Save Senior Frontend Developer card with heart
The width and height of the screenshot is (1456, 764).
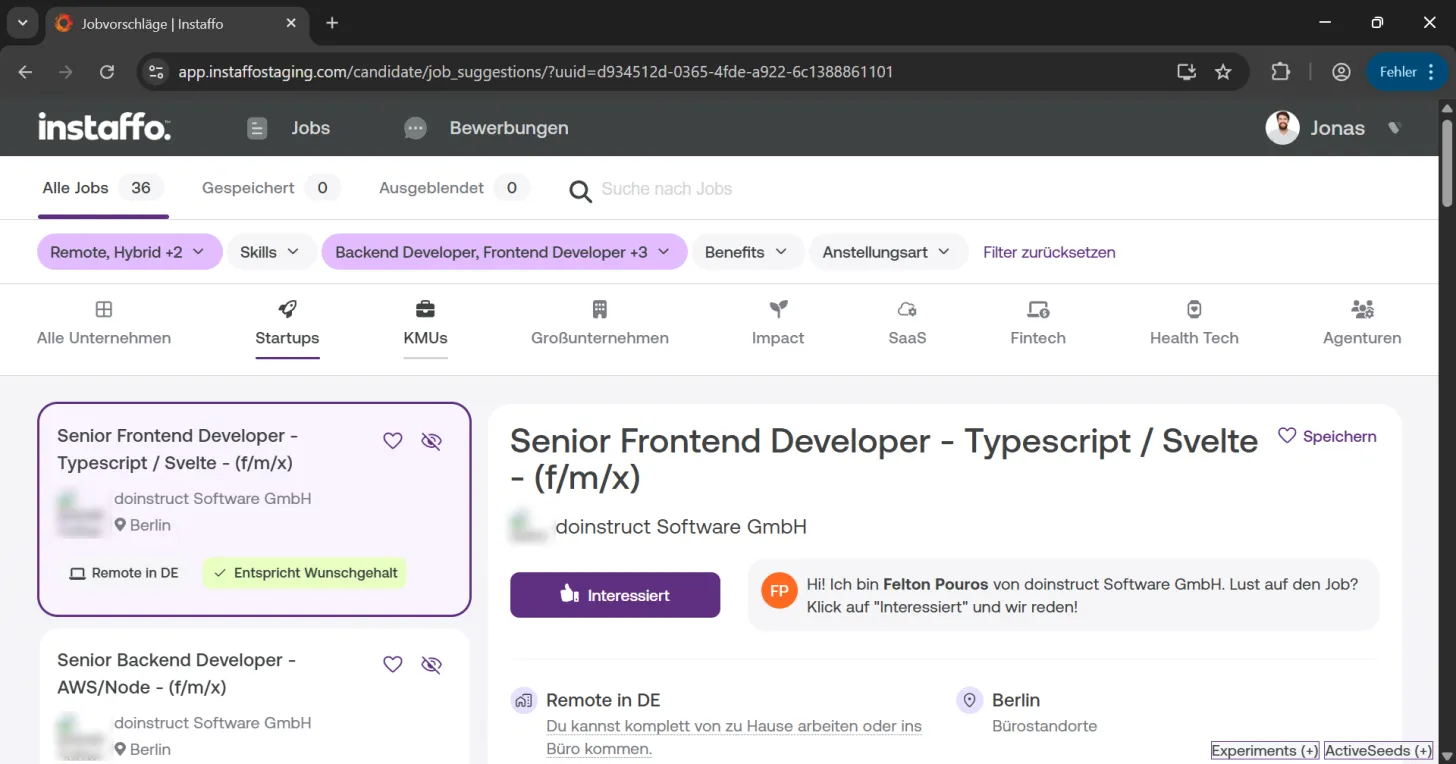(x=393, y=441)
